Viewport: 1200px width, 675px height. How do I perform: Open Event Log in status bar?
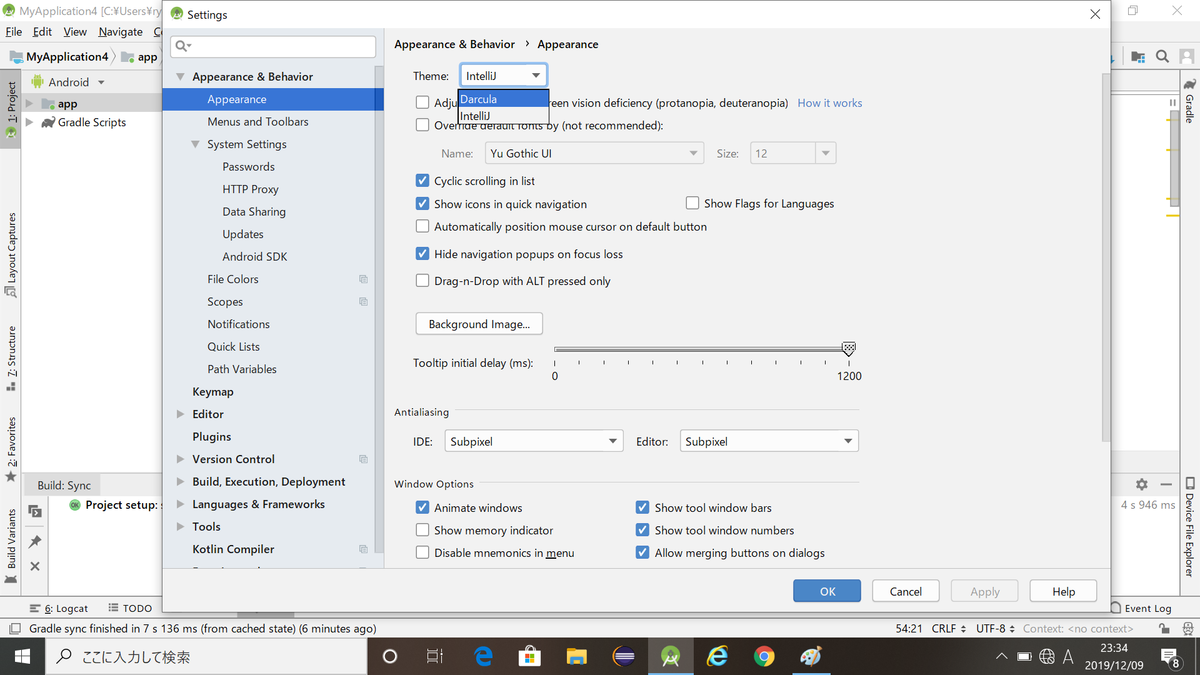point(1141,608)
